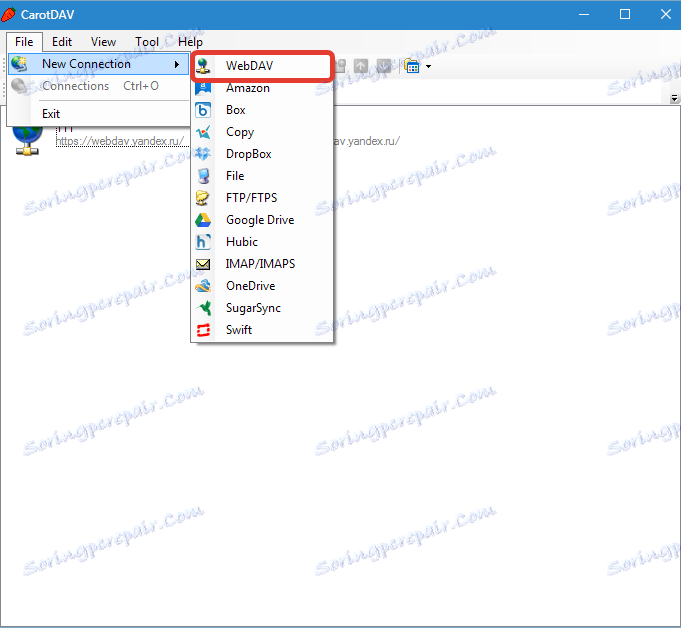Open the File menu
The image size is (681, 628).
click(24, 42)
